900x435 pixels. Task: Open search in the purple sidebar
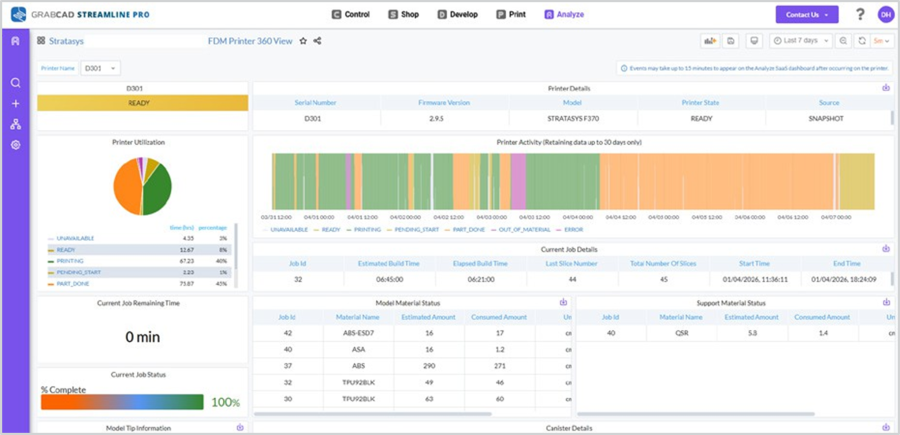(15, 83)
